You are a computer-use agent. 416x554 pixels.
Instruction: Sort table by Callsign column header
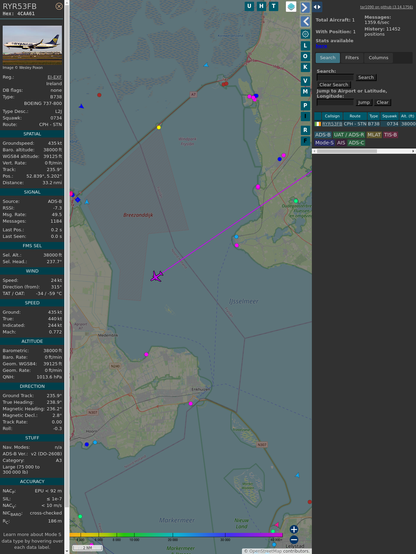coord(332,116)
